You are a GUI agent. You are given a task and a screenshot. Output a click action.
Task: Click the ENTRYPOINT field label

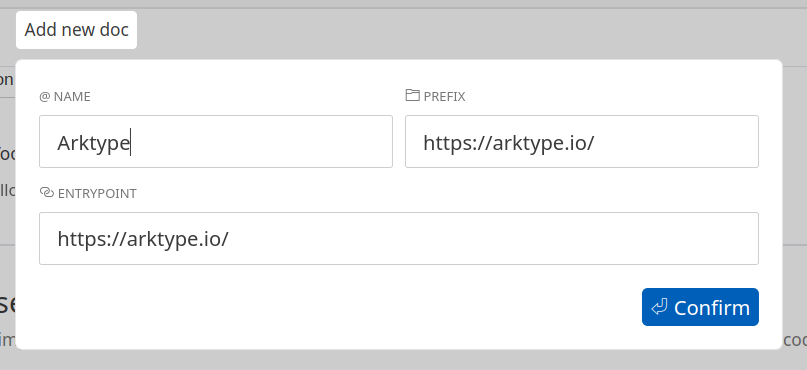click(x=97, y=193)
